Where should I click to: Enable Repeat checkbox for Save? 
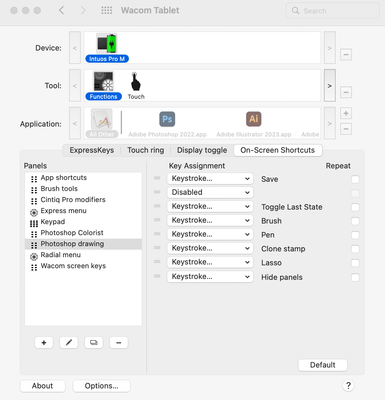355,179
